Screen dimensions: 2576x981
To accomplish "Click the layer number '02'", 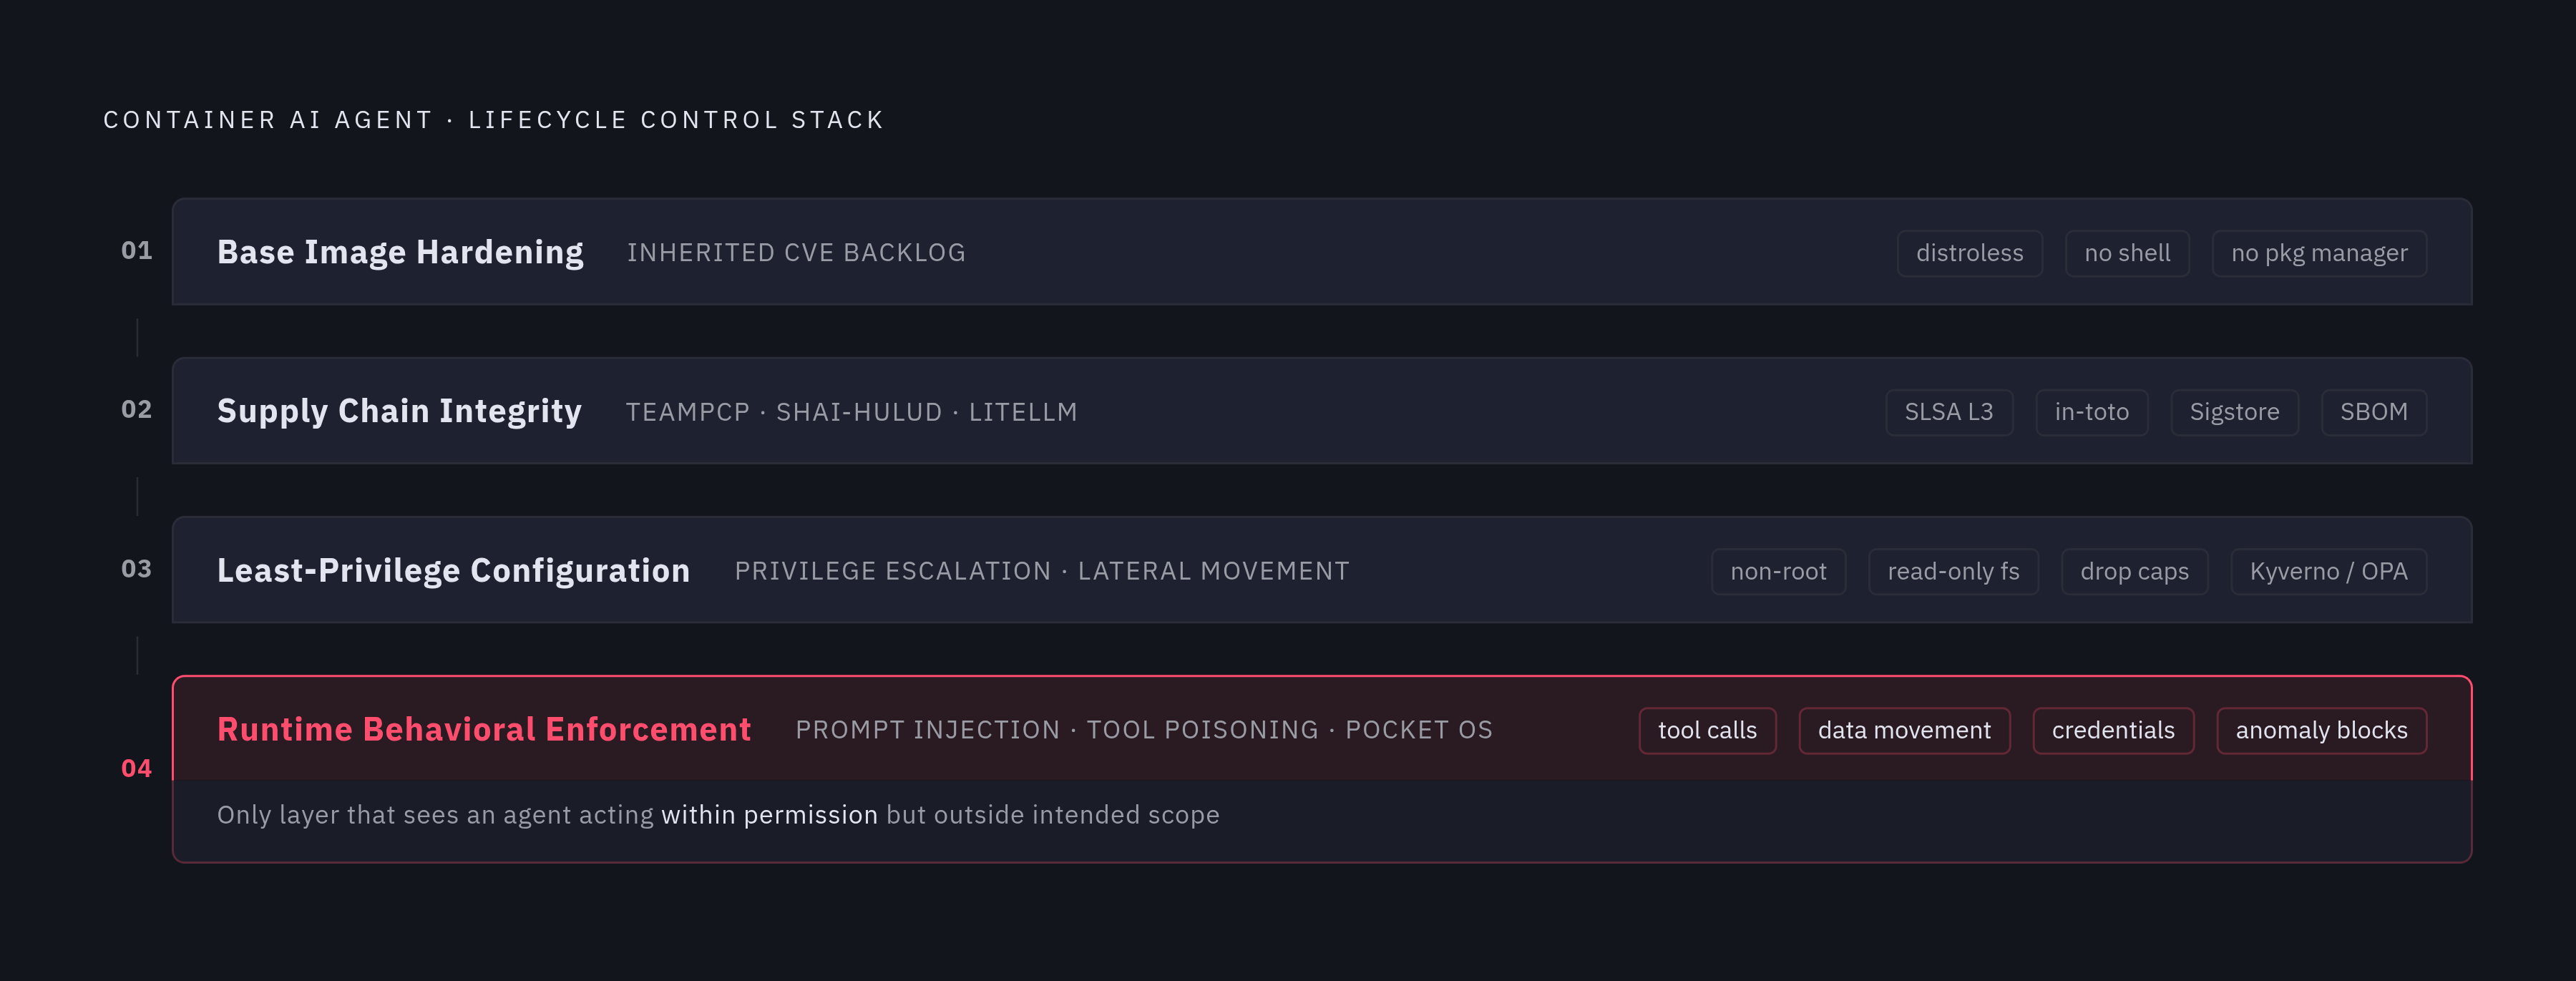I will click(137, 410).
